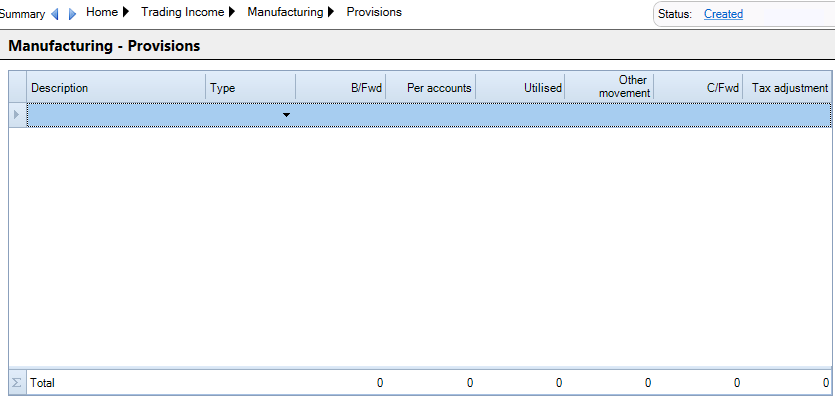Open the Created status link
The width and height of the screenshot is (835, 400).
click(x=723, y=14)
